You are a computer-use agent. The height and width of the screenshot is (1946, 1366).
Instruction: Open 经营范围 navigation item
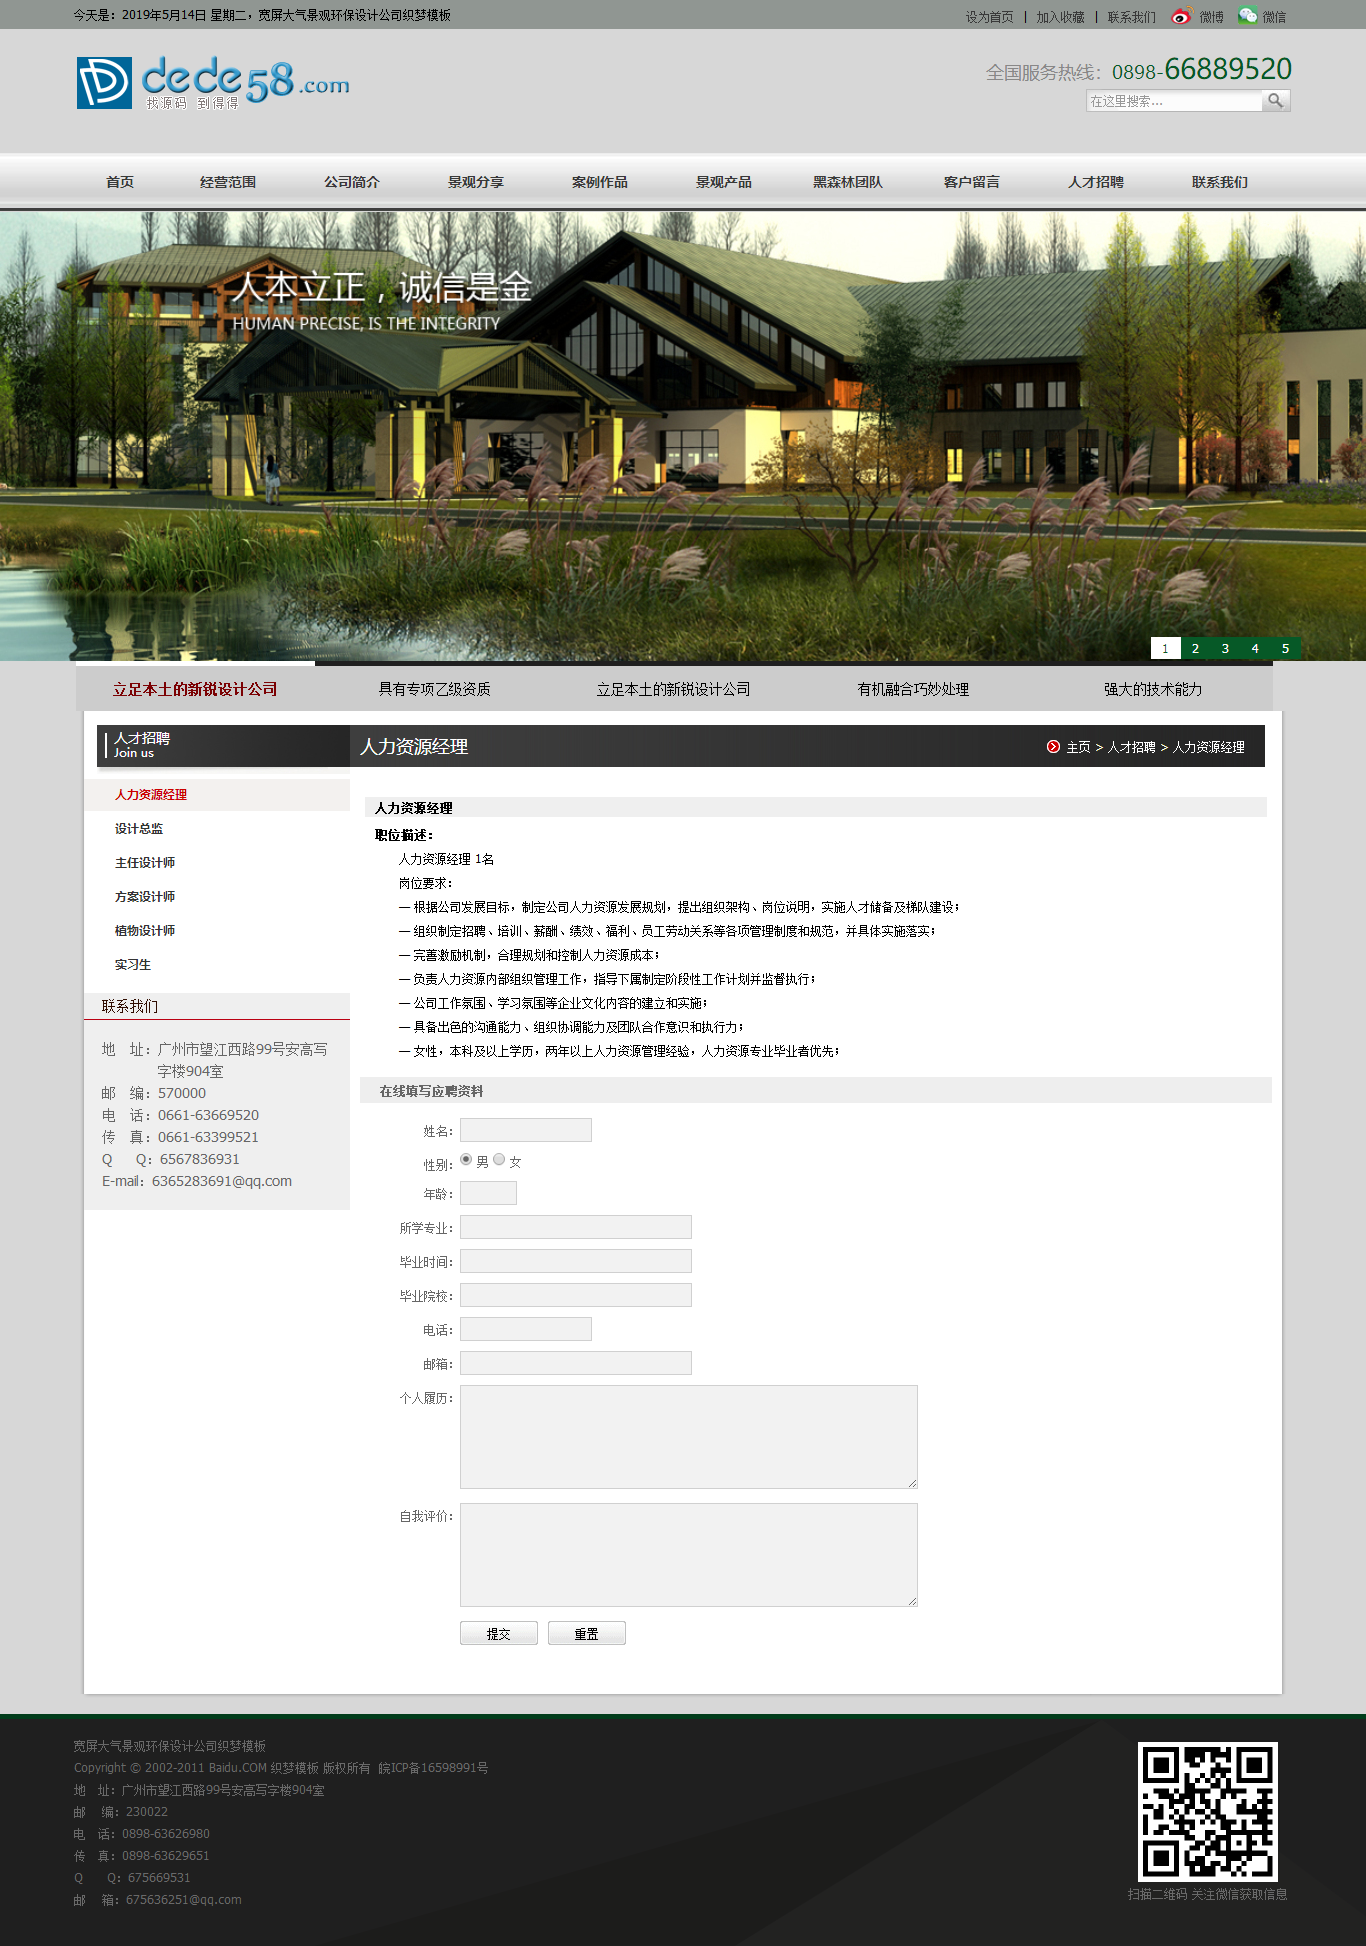point(228,181)
